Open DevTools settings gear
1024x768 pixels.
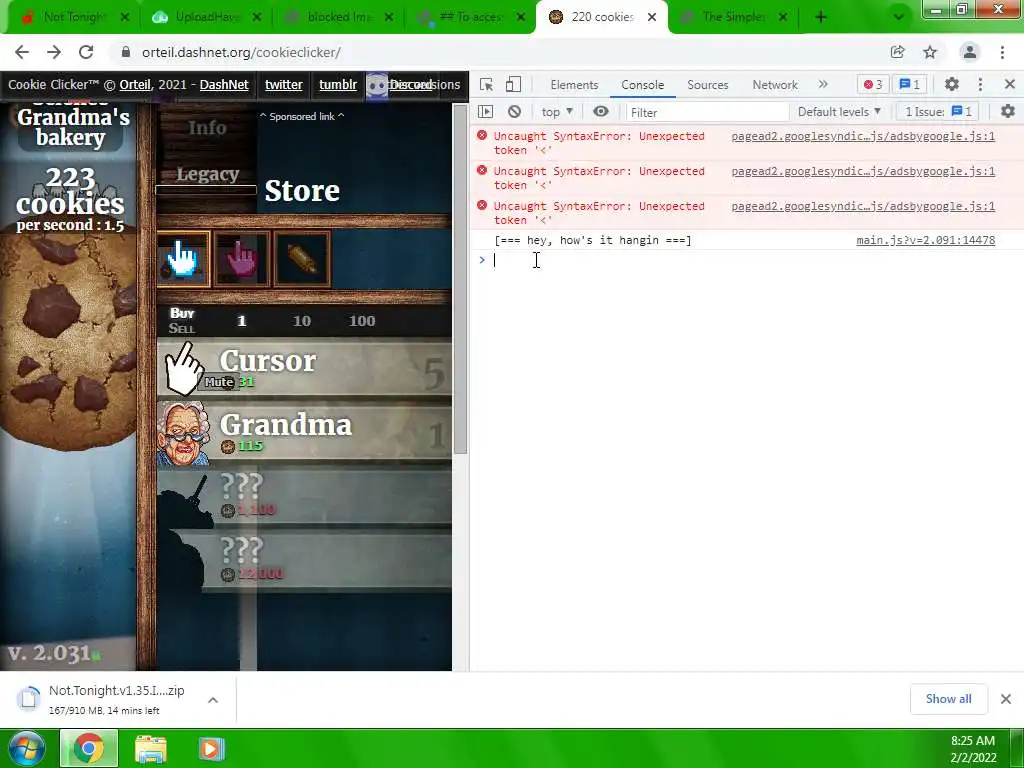tap(952, 84)
